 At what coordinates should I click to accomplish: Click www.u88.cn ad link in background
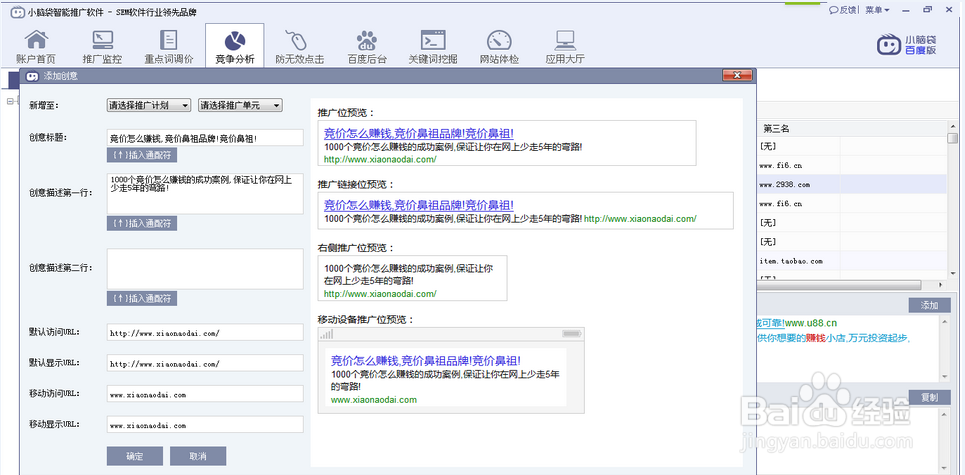click(x=812, y=323)
